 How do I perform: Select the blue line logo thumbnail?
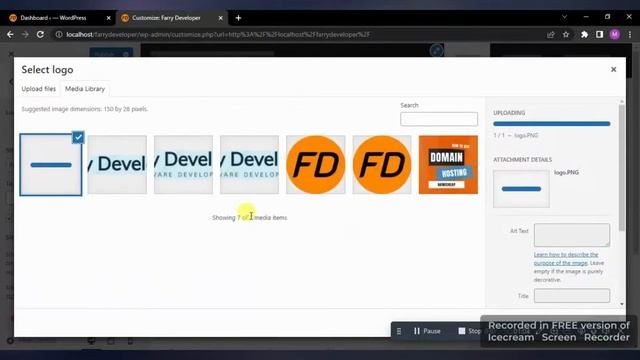51,165
